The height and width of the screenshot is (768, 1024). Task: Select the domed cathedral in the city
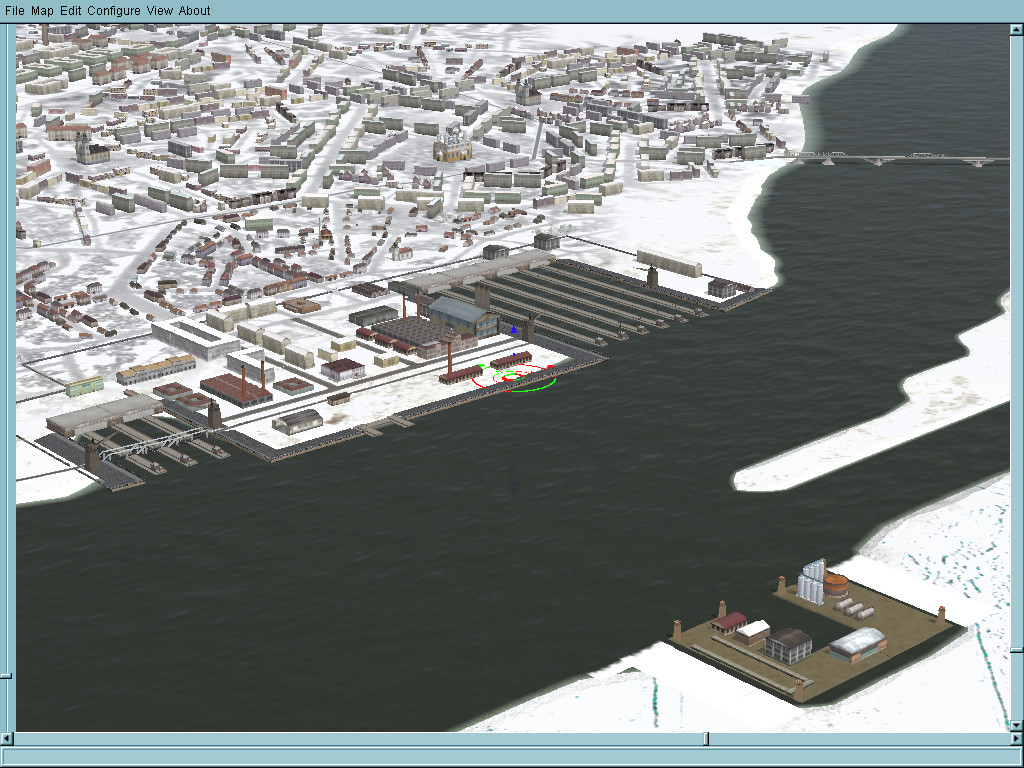pos(452,147)
